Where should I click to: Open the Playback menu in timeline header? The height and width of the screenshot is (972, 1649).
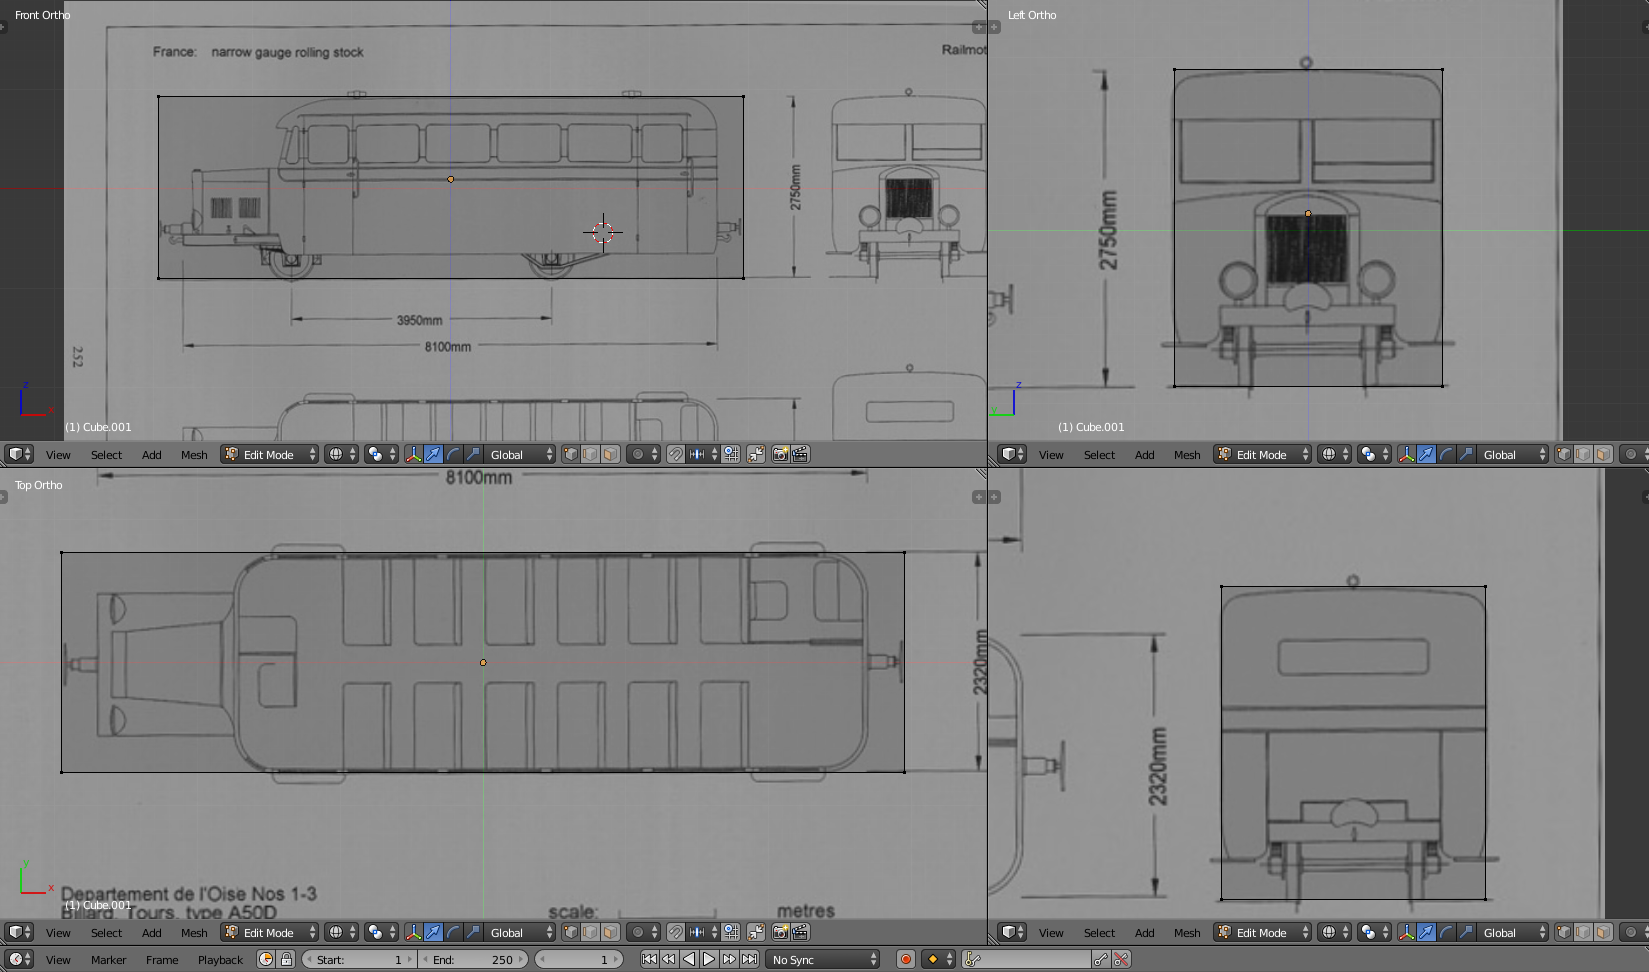click(x=220, y=959)
